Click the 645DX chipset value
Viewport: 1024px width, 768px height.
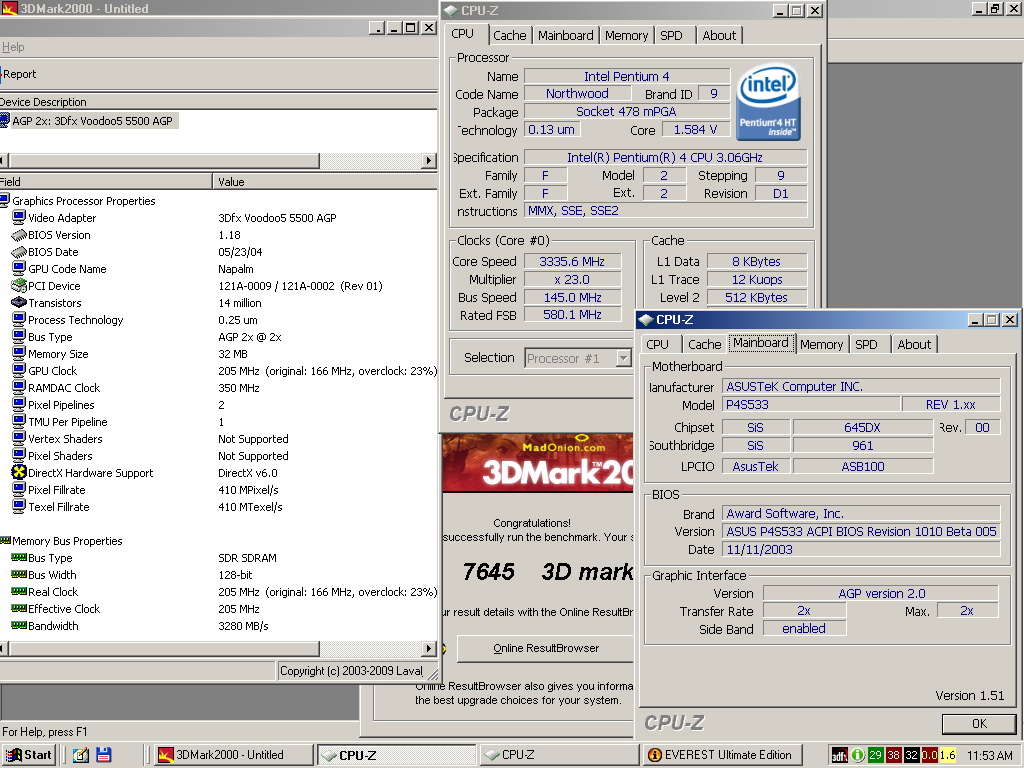click(862, 427)
